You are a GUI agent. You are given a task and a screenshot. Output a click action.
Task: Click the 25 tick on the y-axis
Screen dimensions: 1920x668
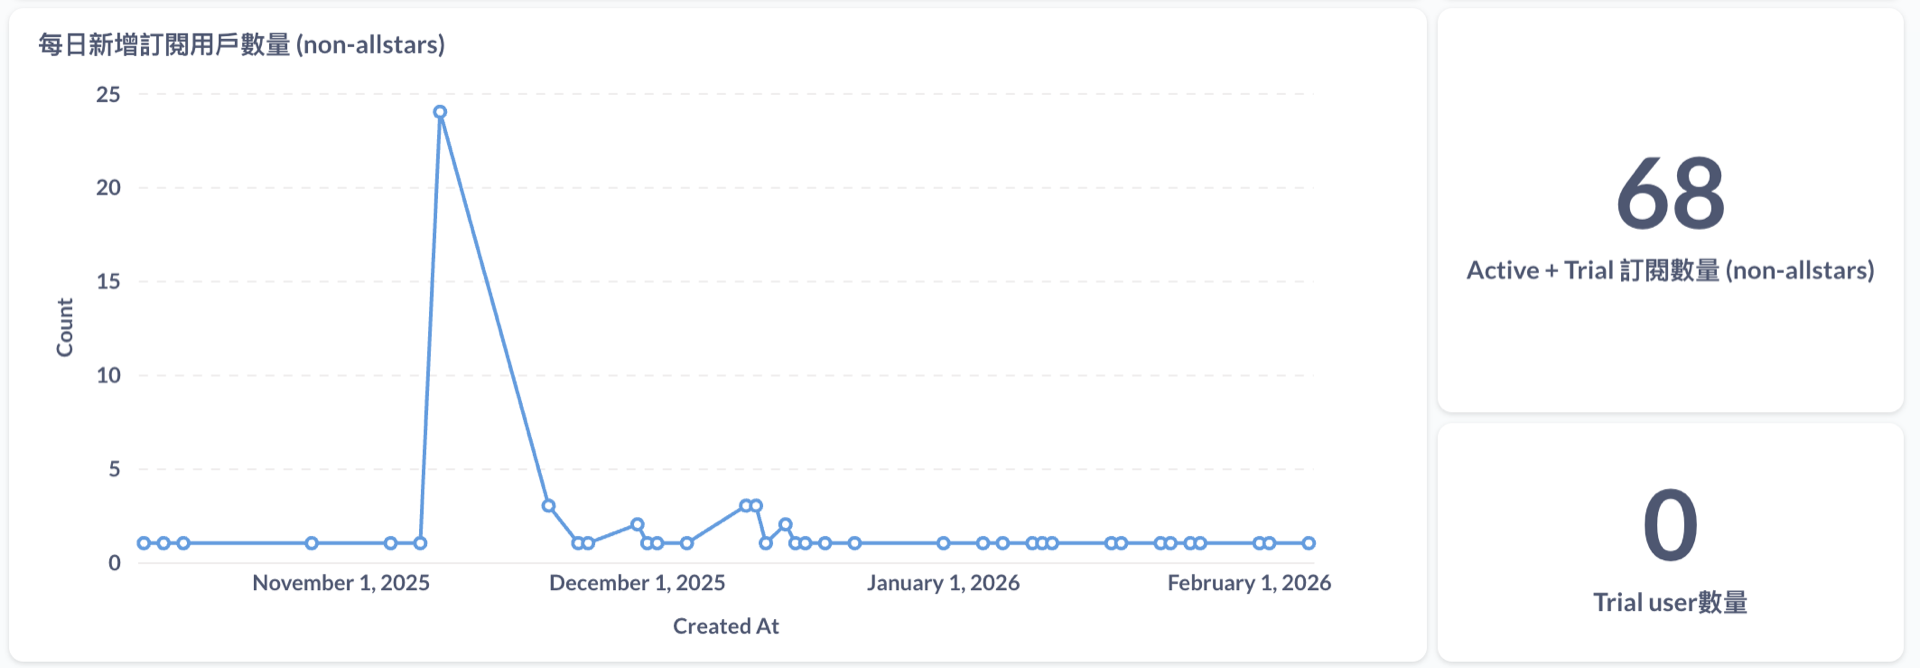click(108, 94)
